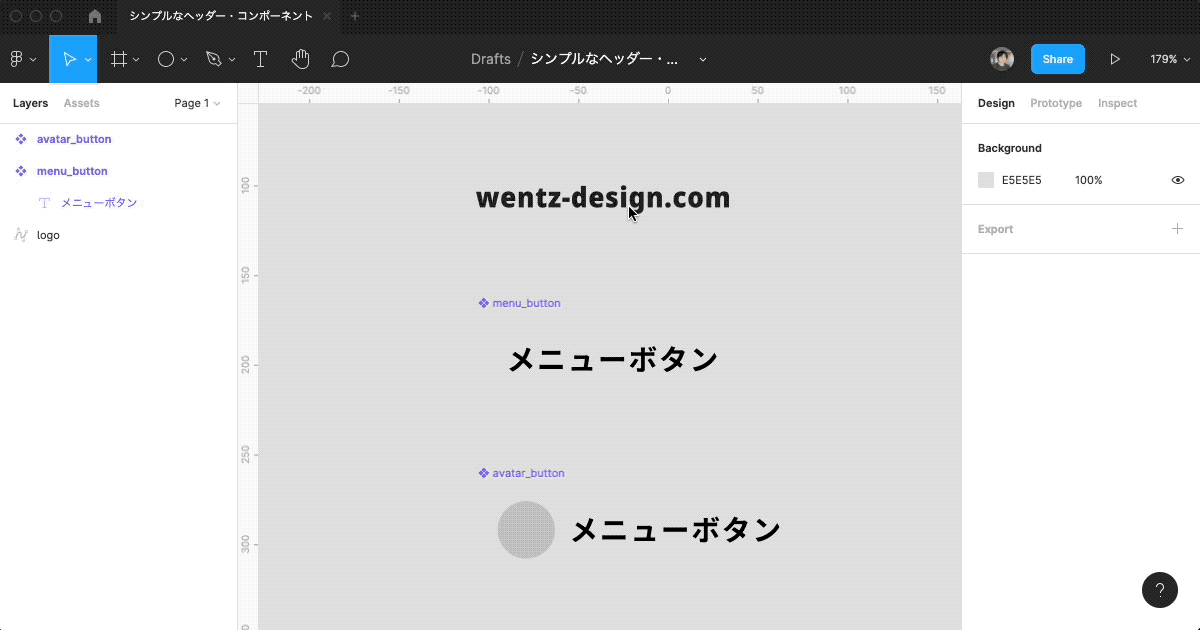Click avatar_button component icon in Layers

[x=21, y=139]
